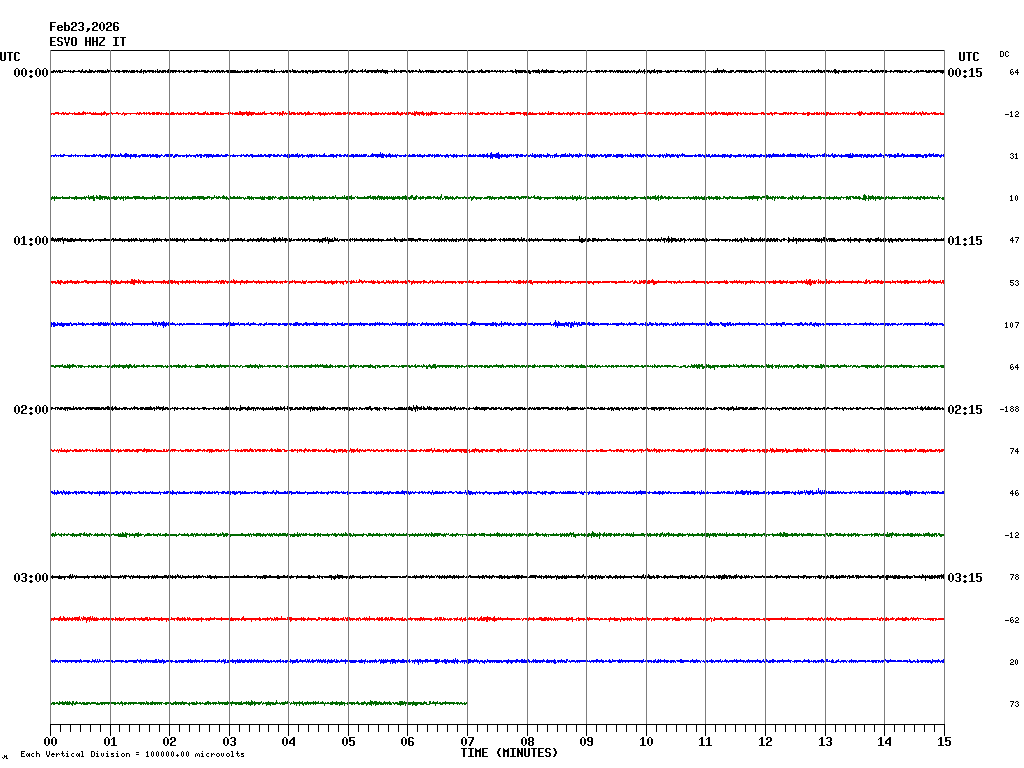
Task: Click the end of the last green trace
Action: (466, 703)
